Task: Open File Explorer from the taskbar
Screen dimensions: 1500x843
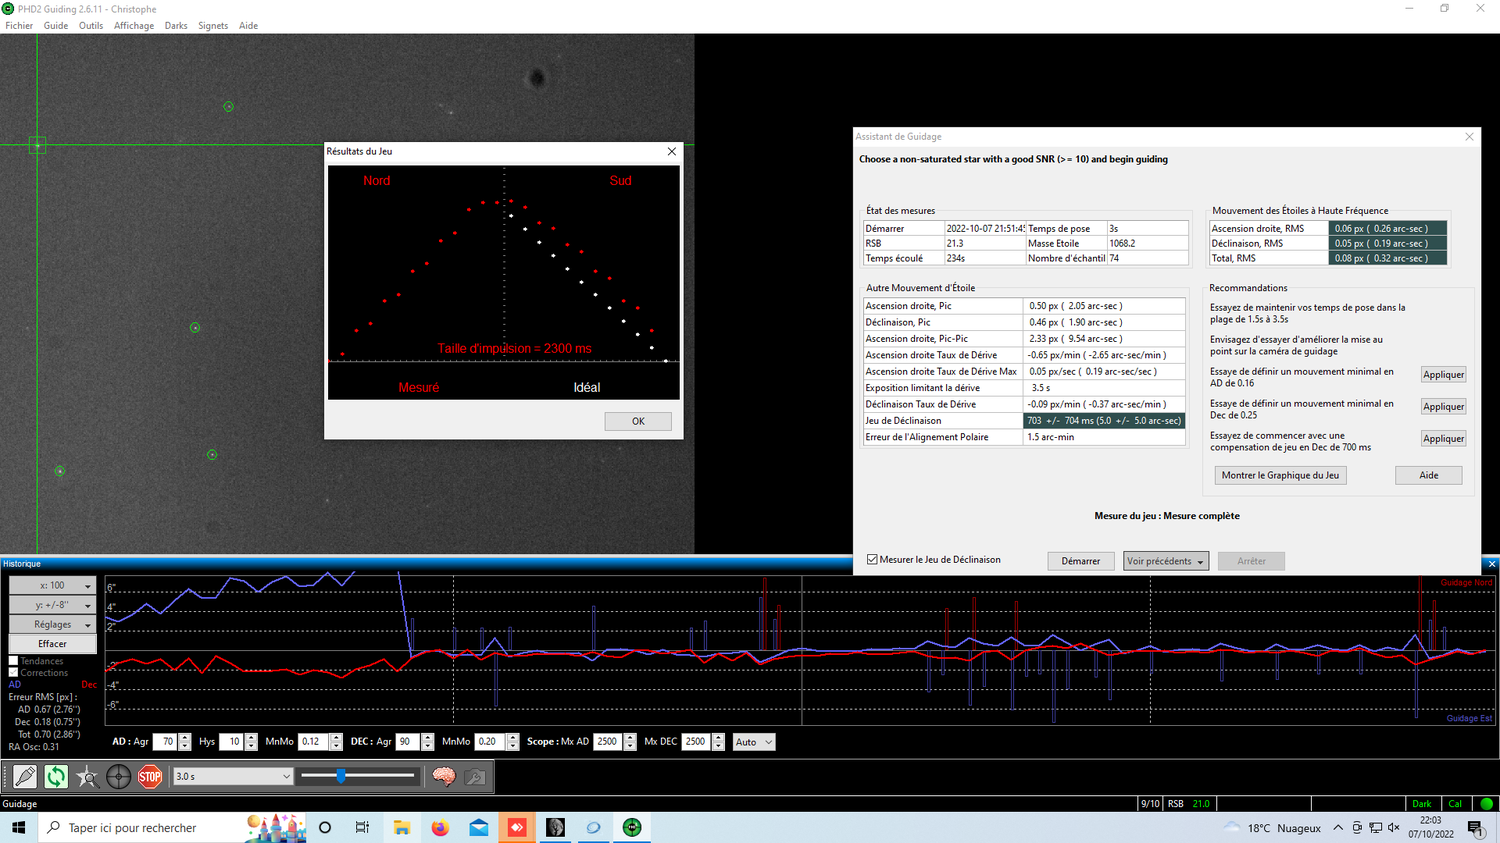Action: 401,828
